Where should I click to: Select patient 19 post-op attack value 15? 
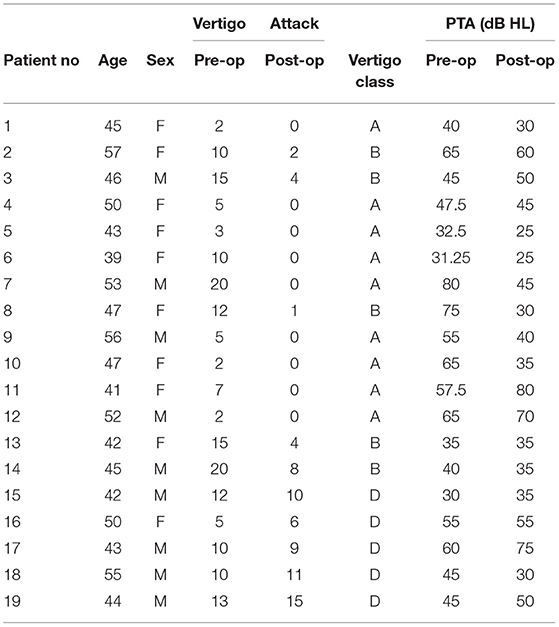point(294,601)
